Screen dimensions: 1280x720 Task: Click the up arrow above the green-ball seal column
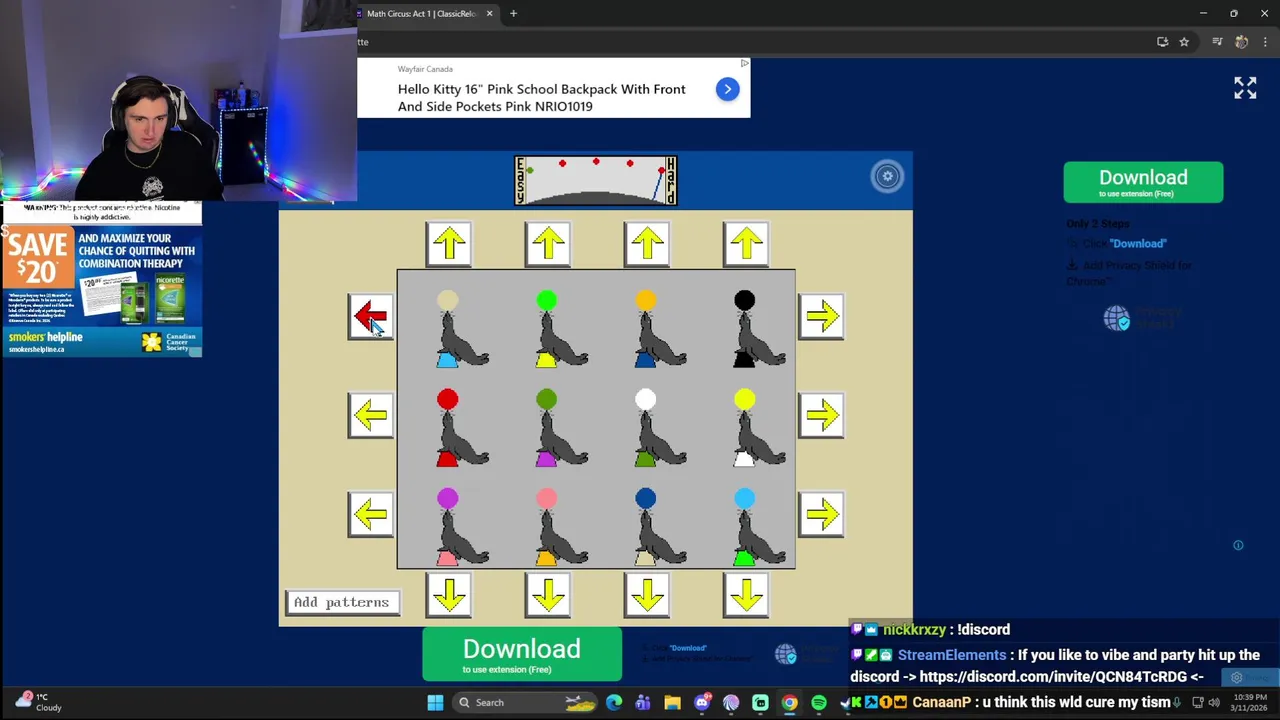pos(548,244)
